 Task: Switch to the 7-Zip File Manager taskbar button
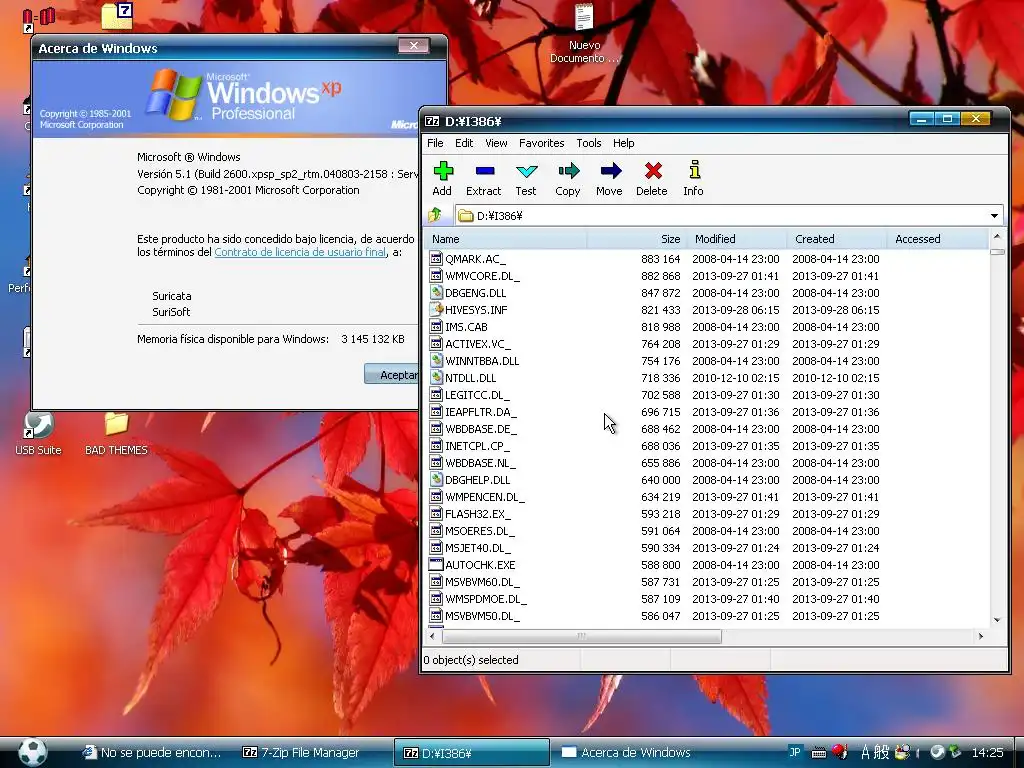tap(301, 752)
